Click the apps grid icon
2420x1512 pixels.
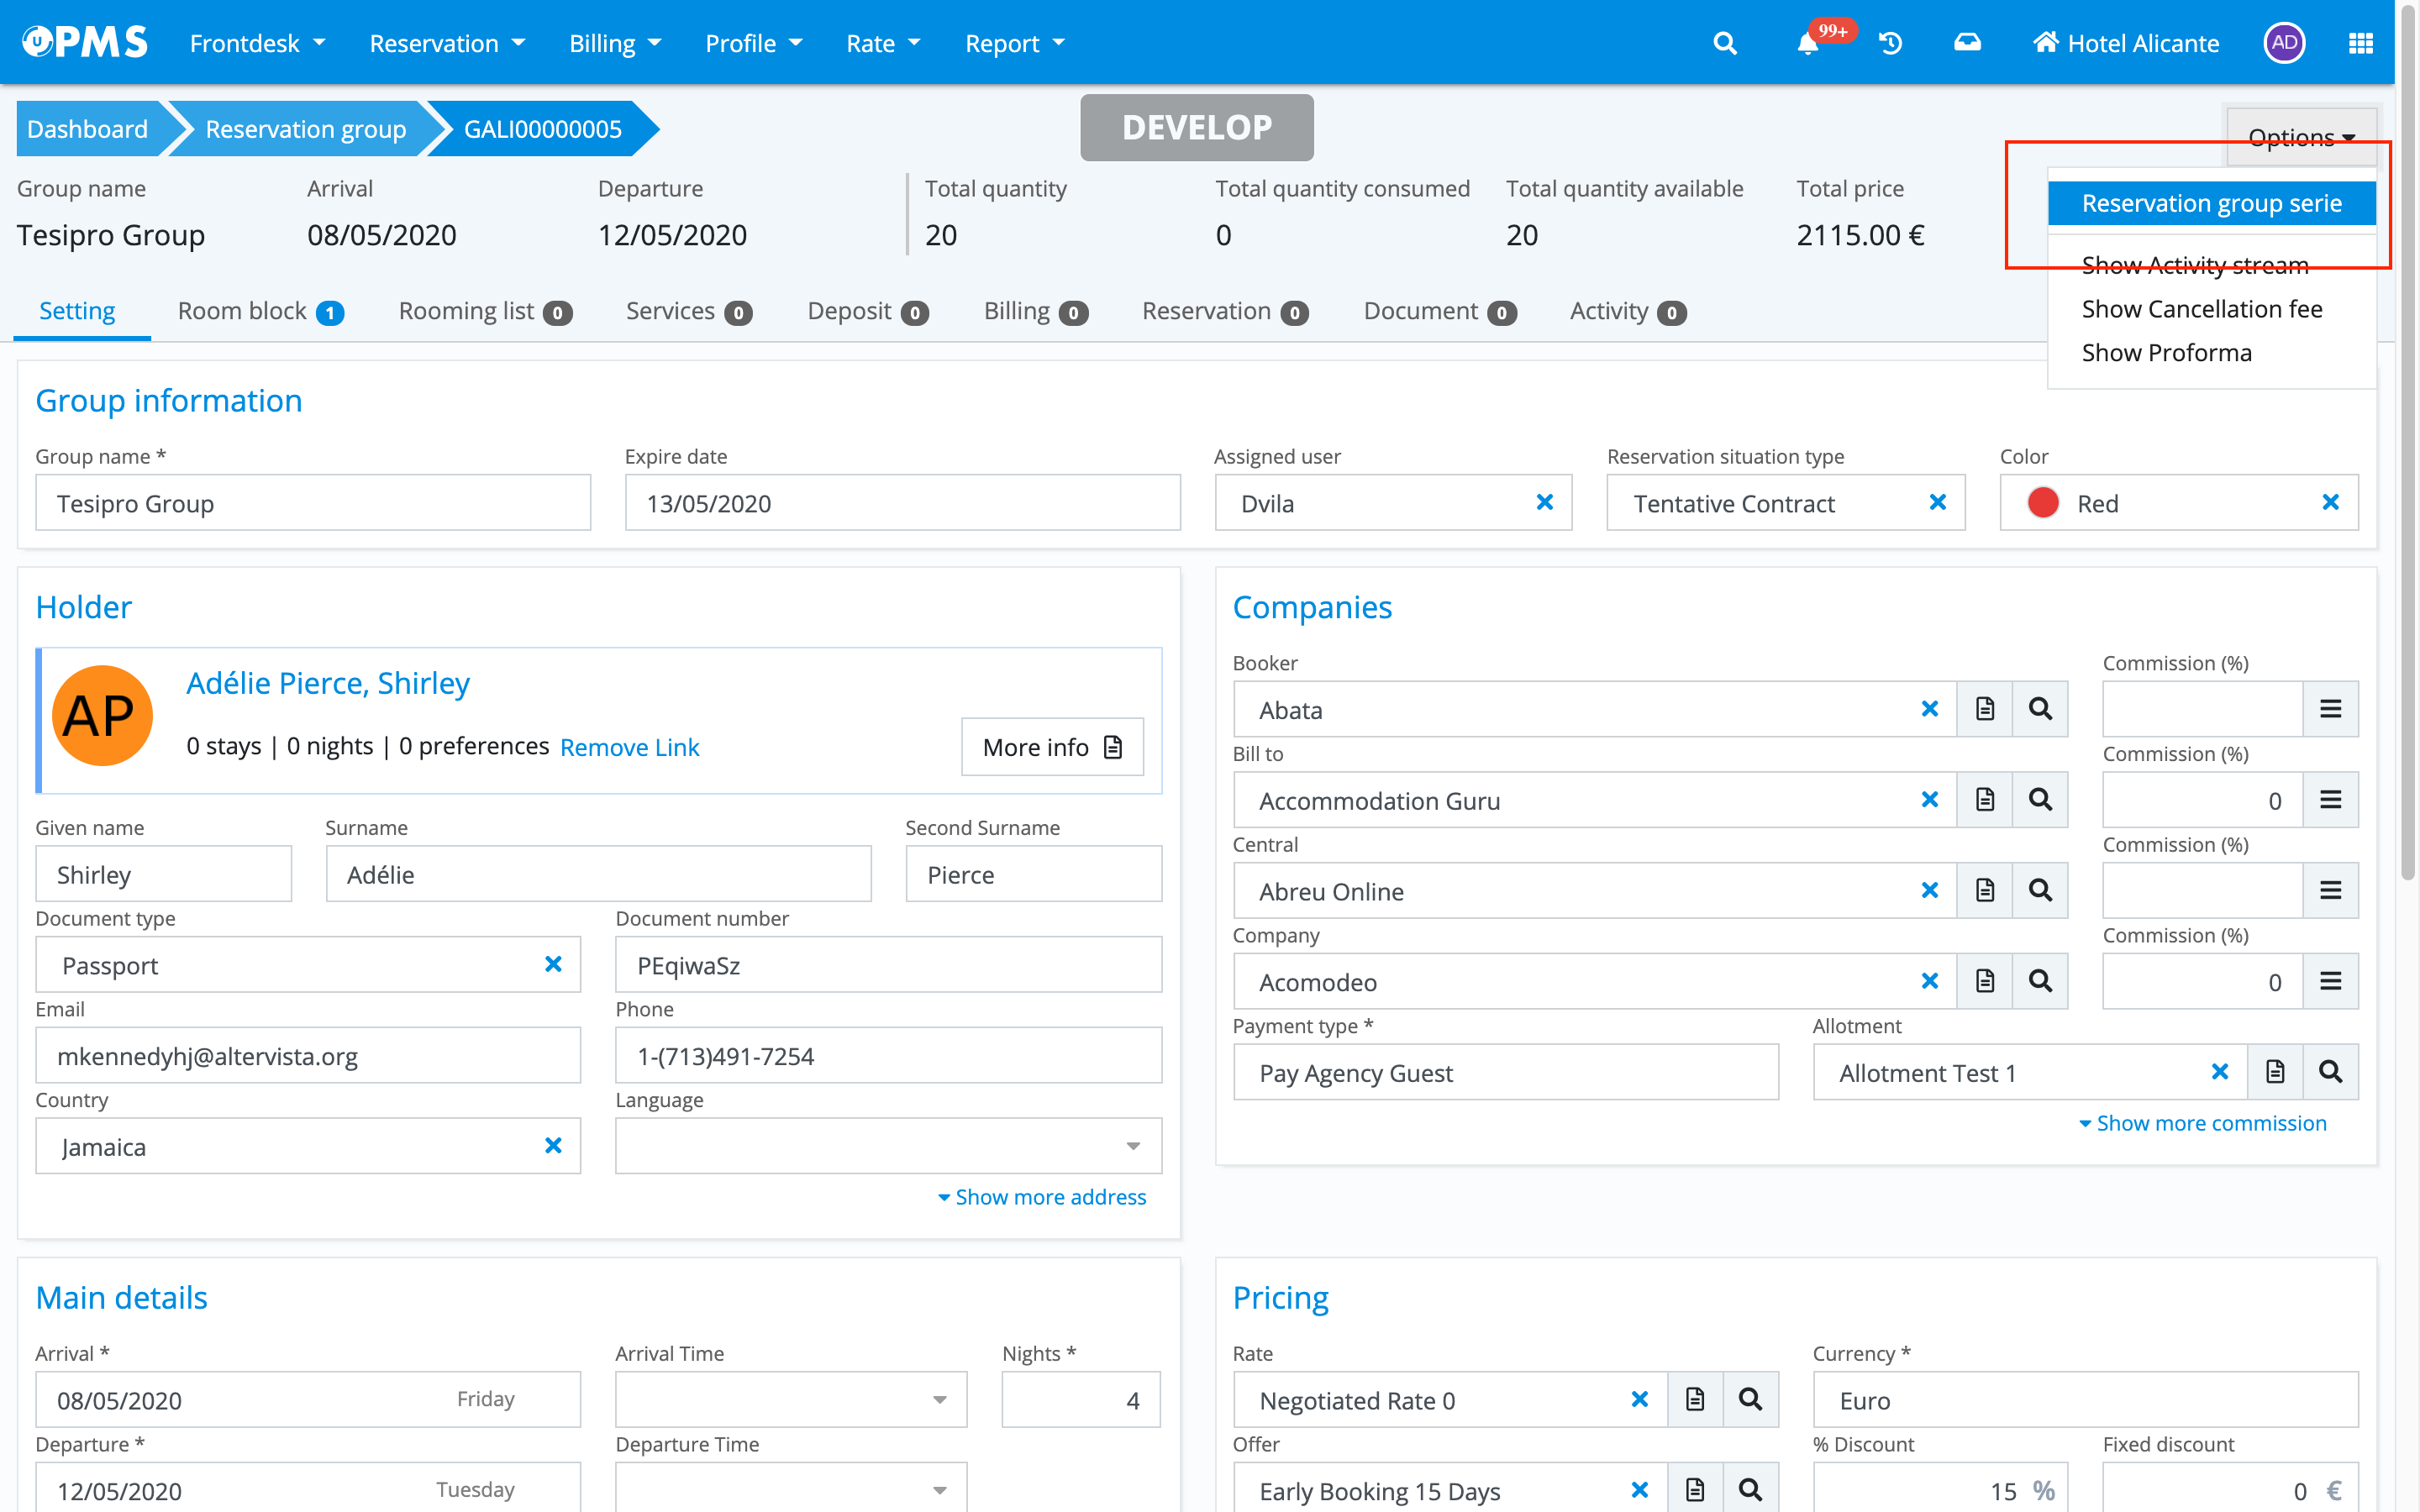click(x=2360, y=43)
